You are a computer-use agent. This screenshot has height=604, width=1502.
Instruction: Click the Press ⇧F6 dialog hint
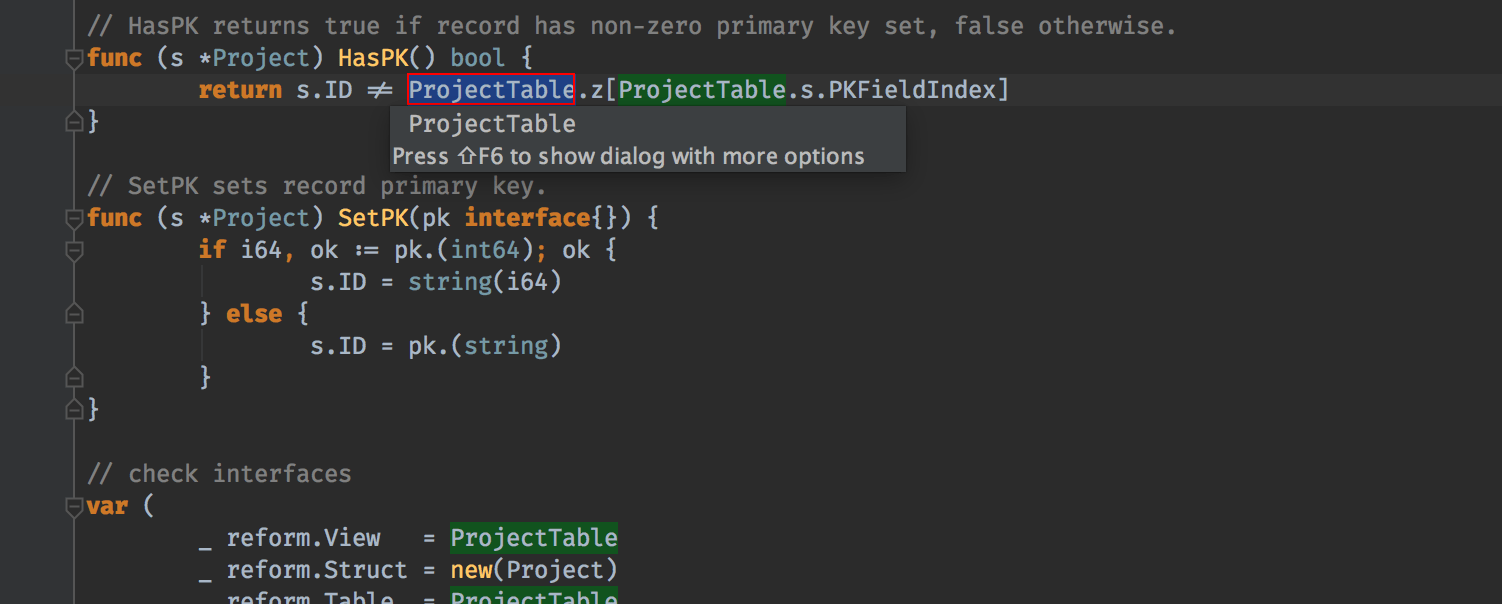628,157
